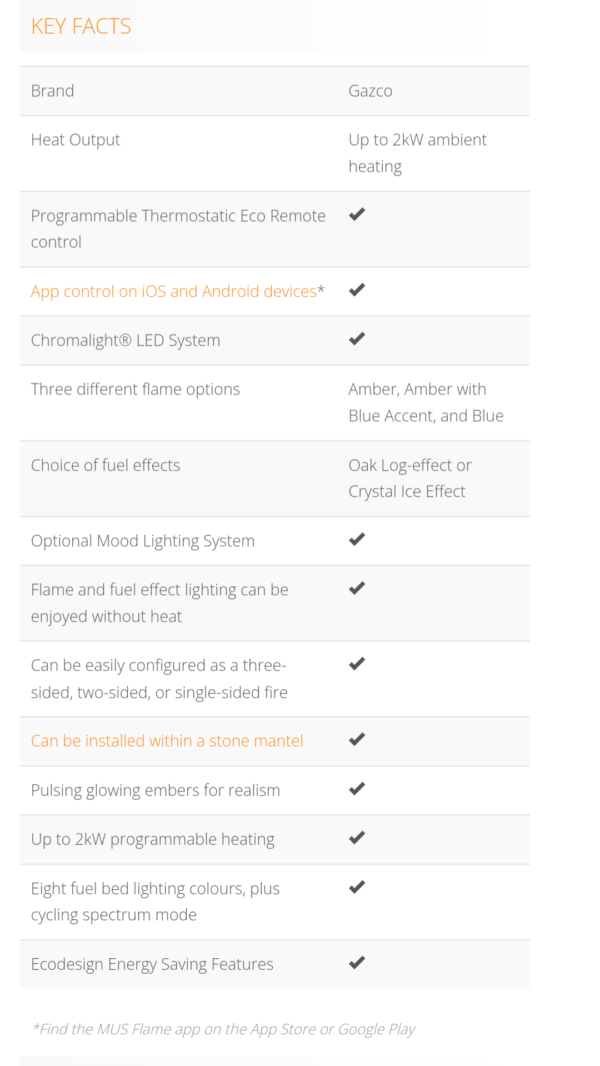Click the Heat Output row label
This screenshot has height=1066, width=600.
tap(75, 139)
